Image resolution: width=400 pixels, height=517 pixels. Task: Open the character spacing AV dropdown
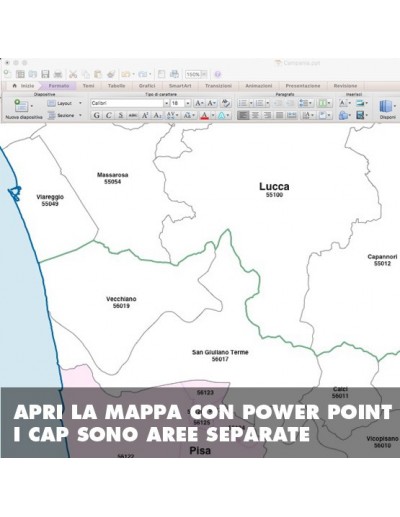(x=173, y=115)
